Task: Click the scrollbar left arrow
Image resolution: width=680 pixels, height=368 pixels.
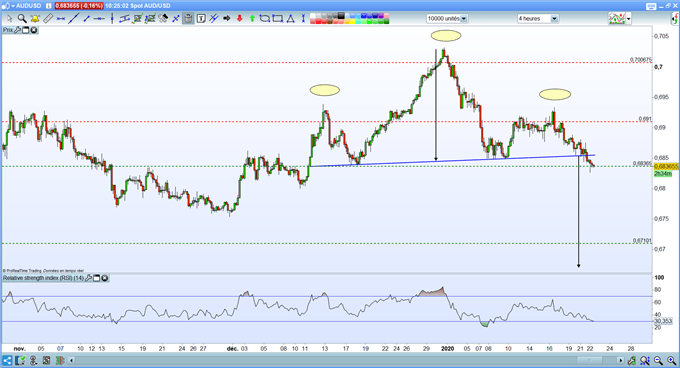Action: pos(72,361)
